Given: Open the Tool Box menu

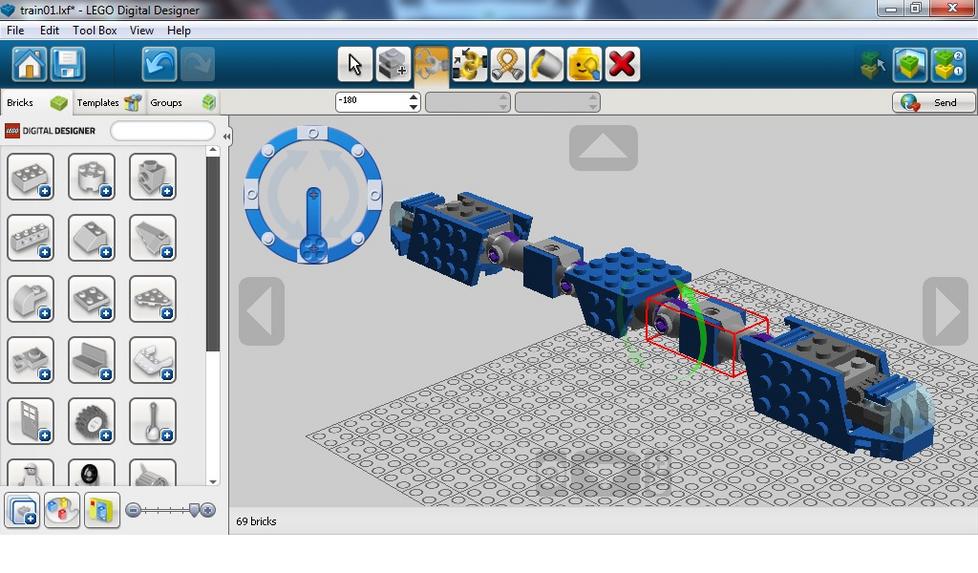Looking at the screenshot, I should pos(94,31).
